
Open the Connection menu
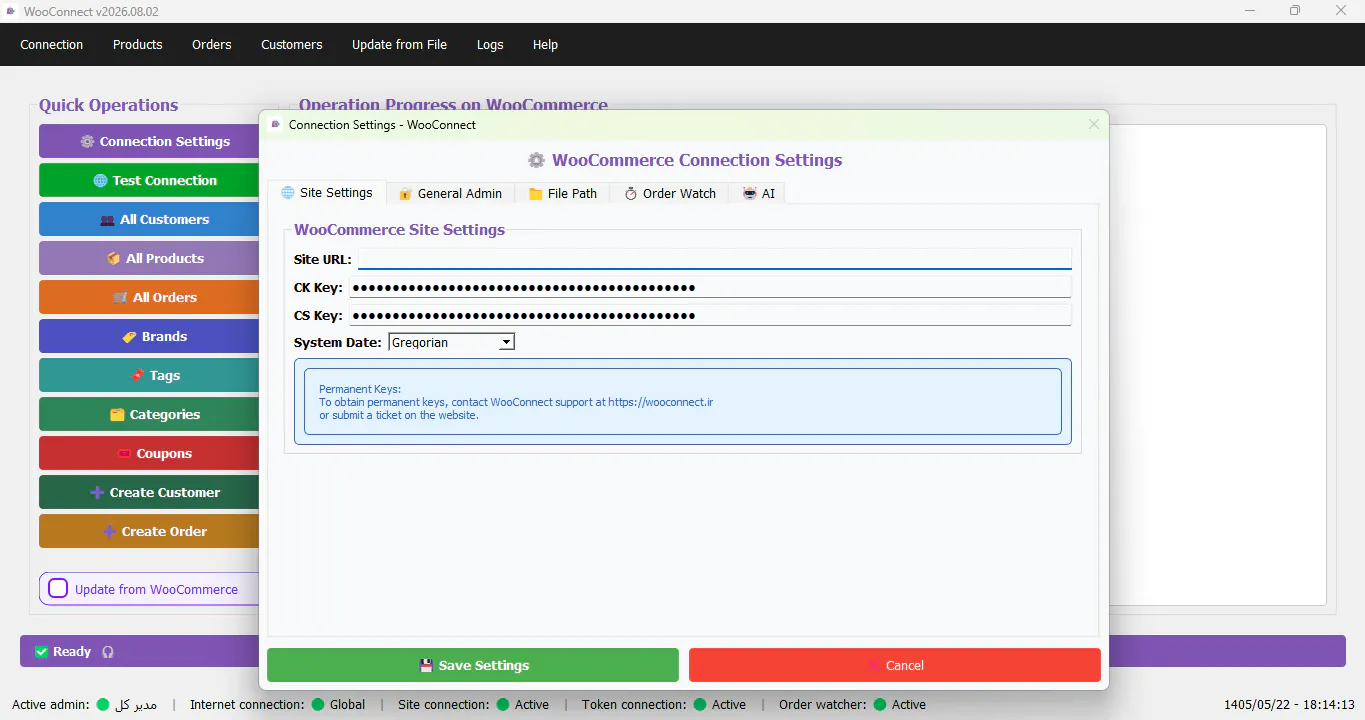pyautogui.click(x=52, y=45)
